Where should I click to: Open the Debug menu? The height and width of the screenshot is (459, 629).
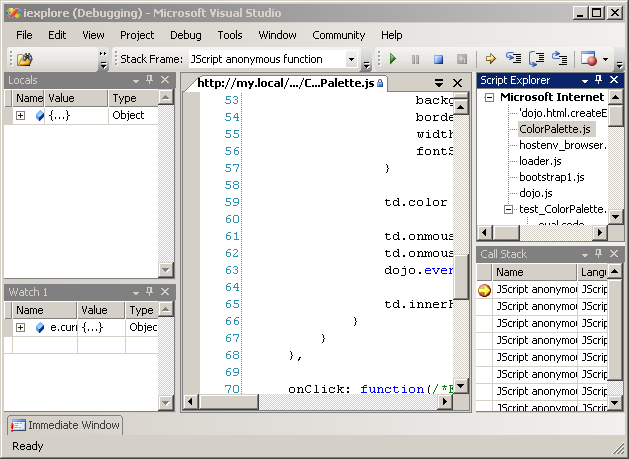(x=186, y=35)
